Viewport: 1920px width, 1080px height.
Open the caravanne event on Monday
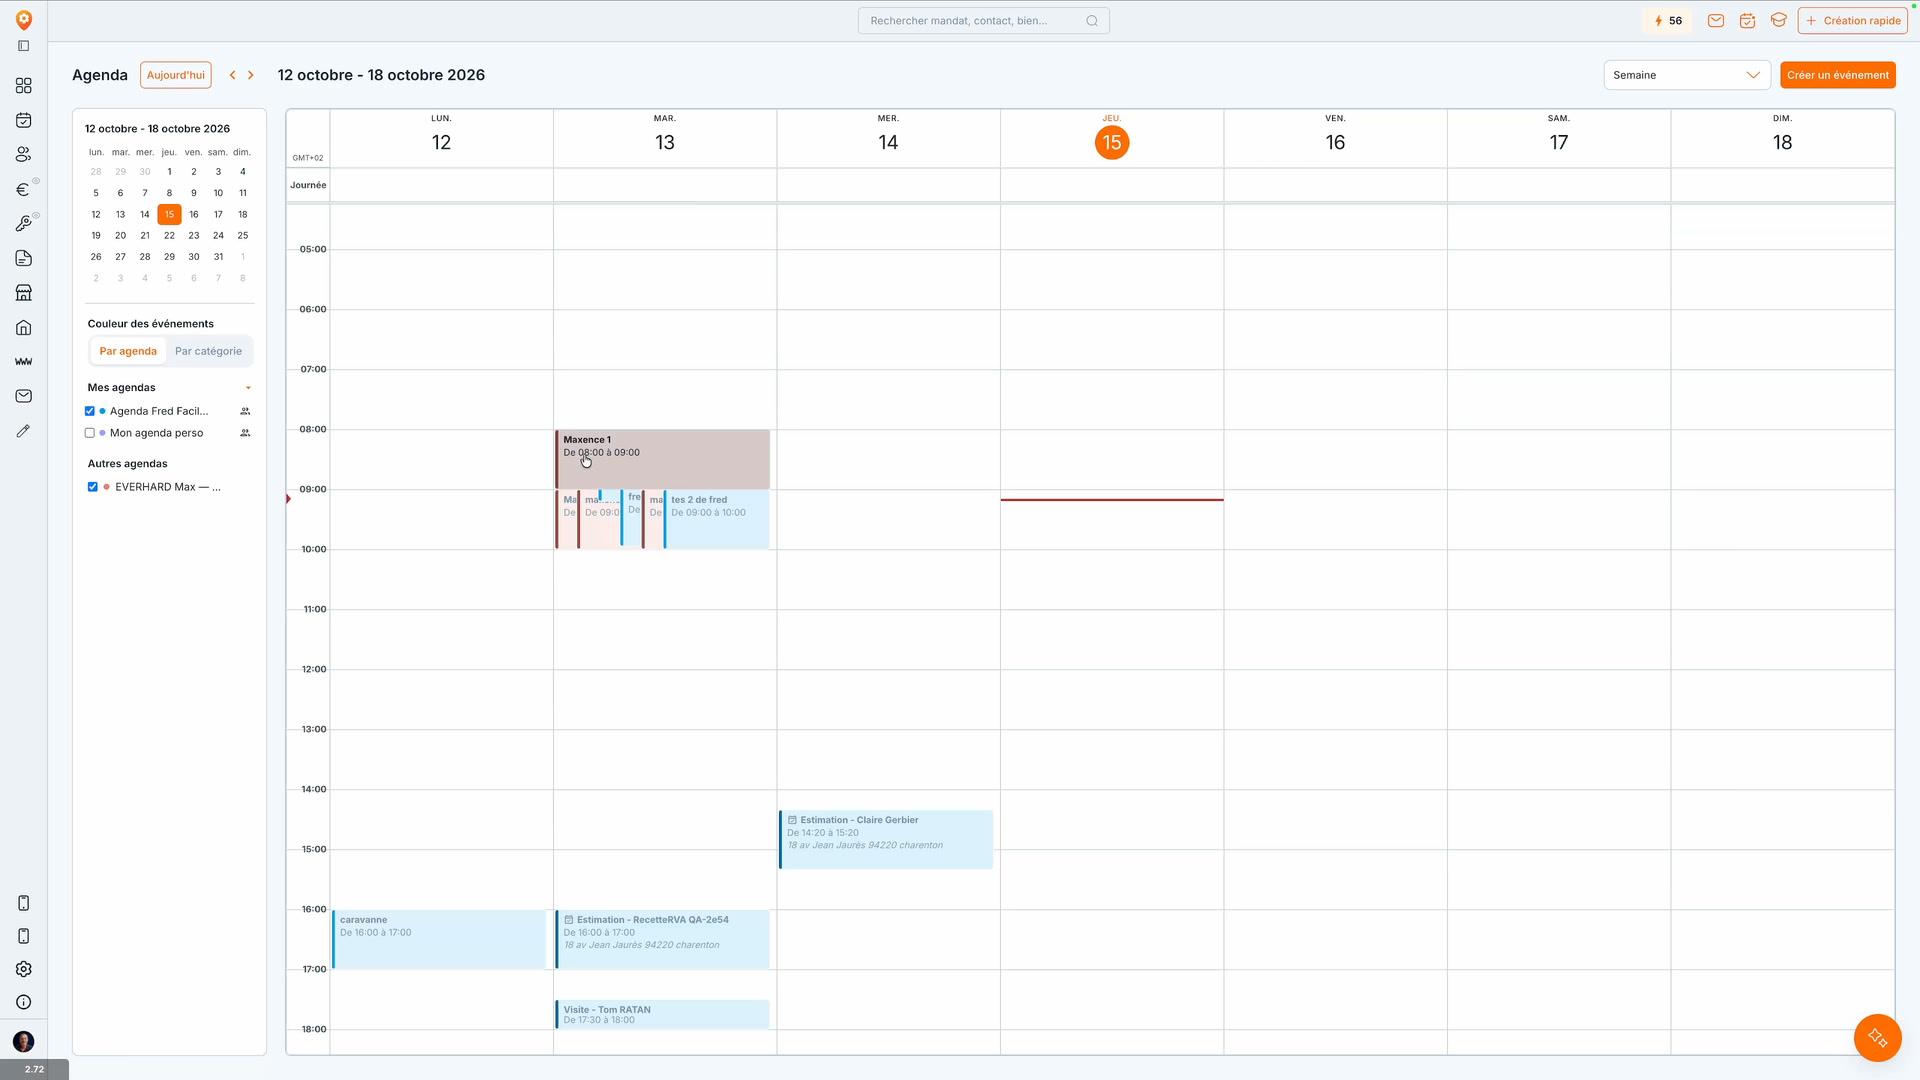pyautogui.click(x=439, y=939)
